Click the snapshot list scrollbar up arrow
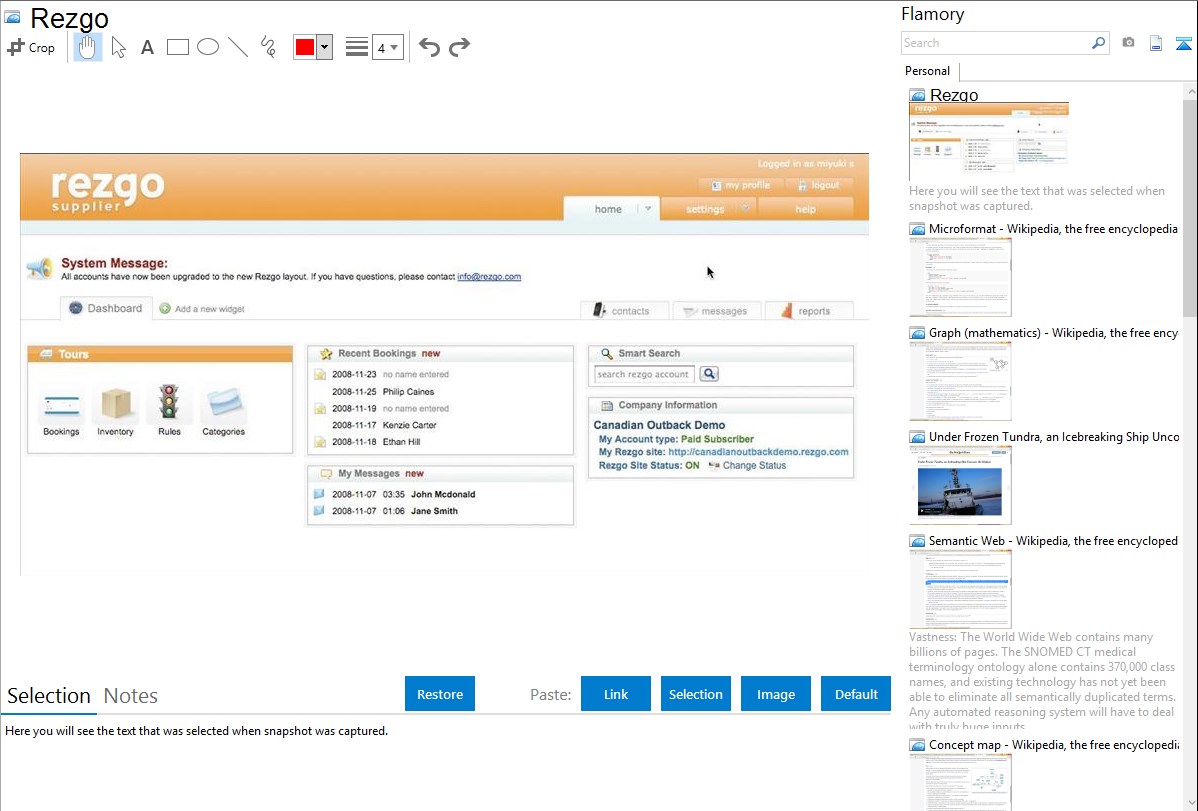The image size is (1198, 811). tap(1190, 92)
